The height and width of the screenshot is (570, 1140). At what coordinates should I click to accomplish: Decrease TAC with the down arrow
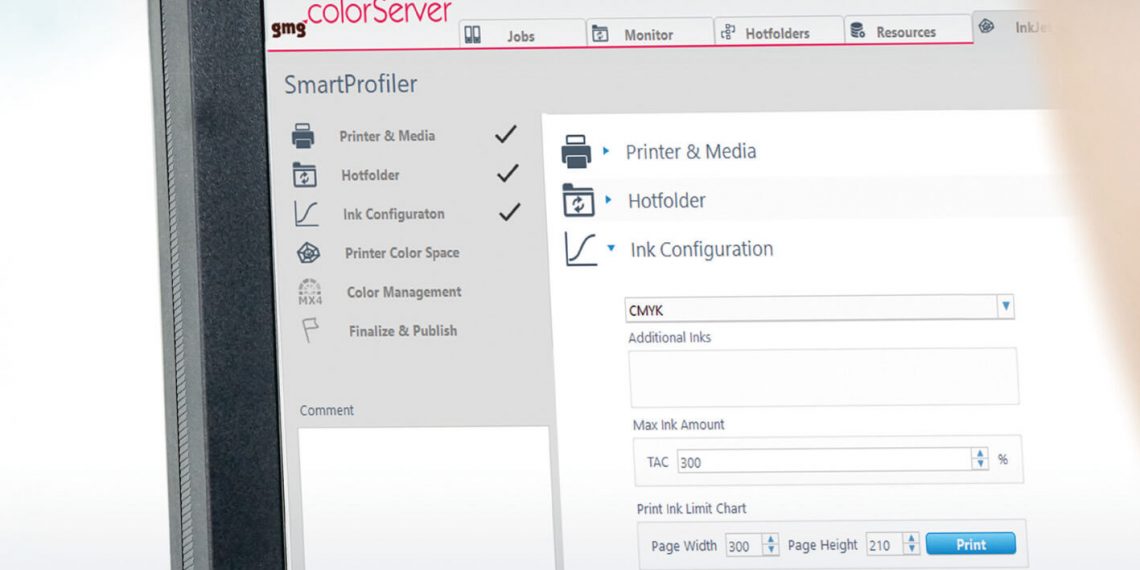981,465
